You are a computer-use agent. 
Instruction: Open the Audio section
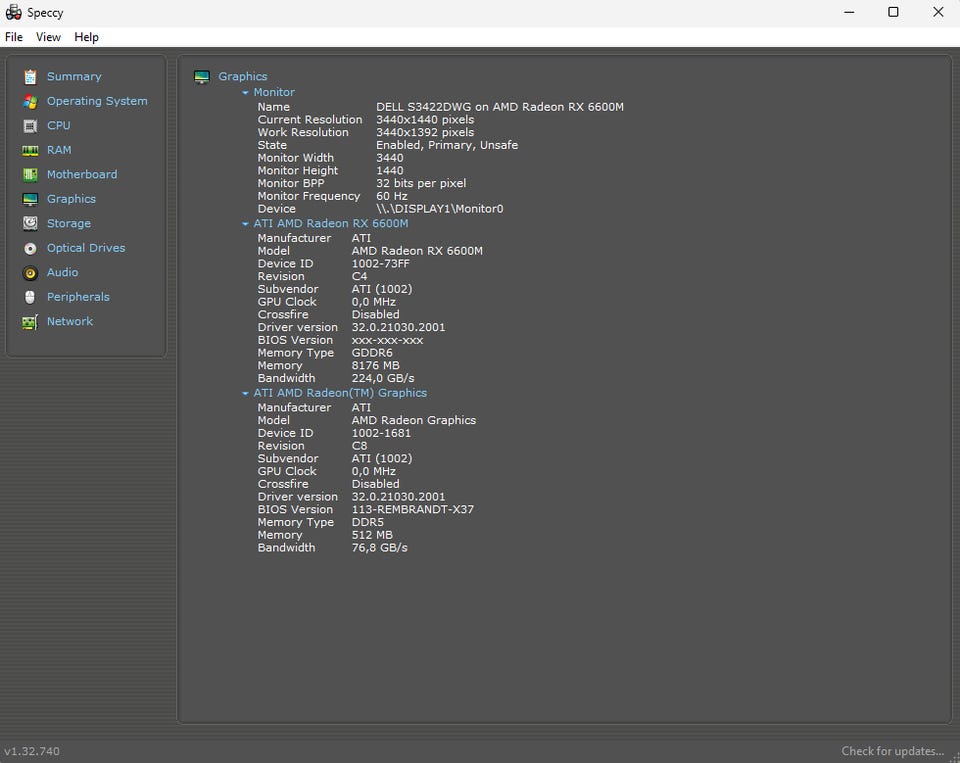pyautogui.click(x=62, y=272)
